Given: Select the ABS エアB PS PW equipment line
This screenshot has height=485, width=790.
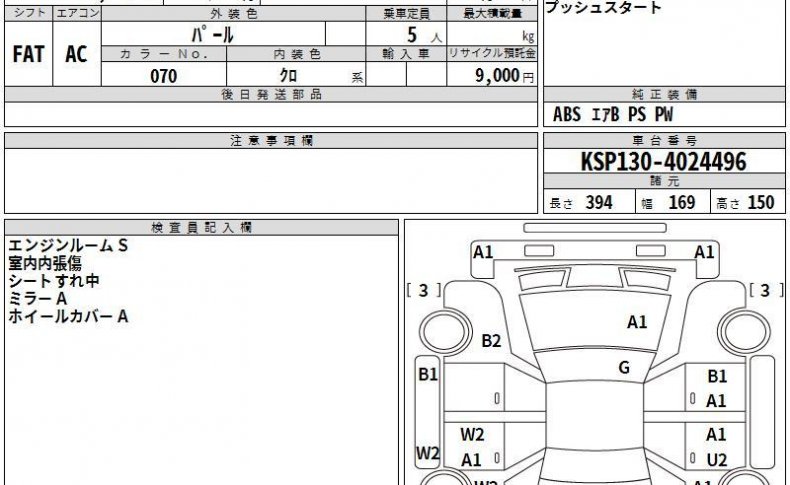Looking at the screenshot, I should [613, 114].
